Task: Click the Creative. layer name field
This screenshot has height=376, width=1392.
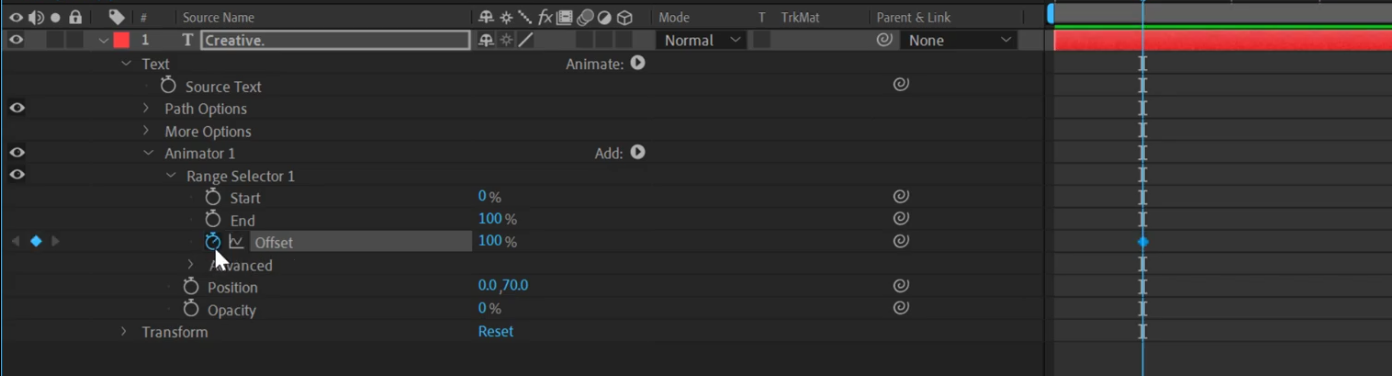Action: coord(335,40)
